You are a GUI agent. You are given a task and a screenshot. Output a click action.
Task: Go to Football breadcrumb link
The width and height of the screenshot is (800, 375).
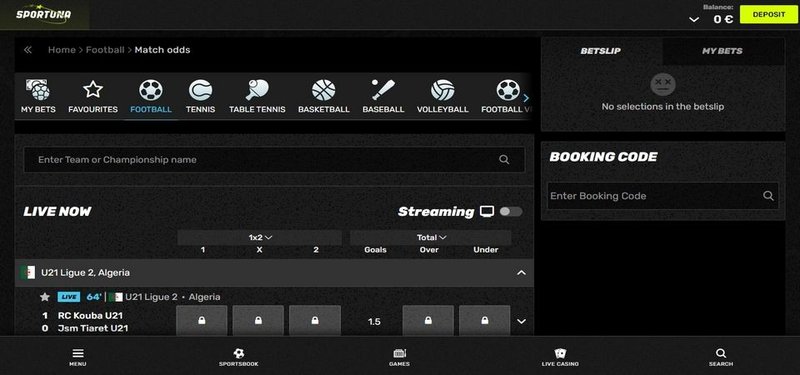point(105,50)
